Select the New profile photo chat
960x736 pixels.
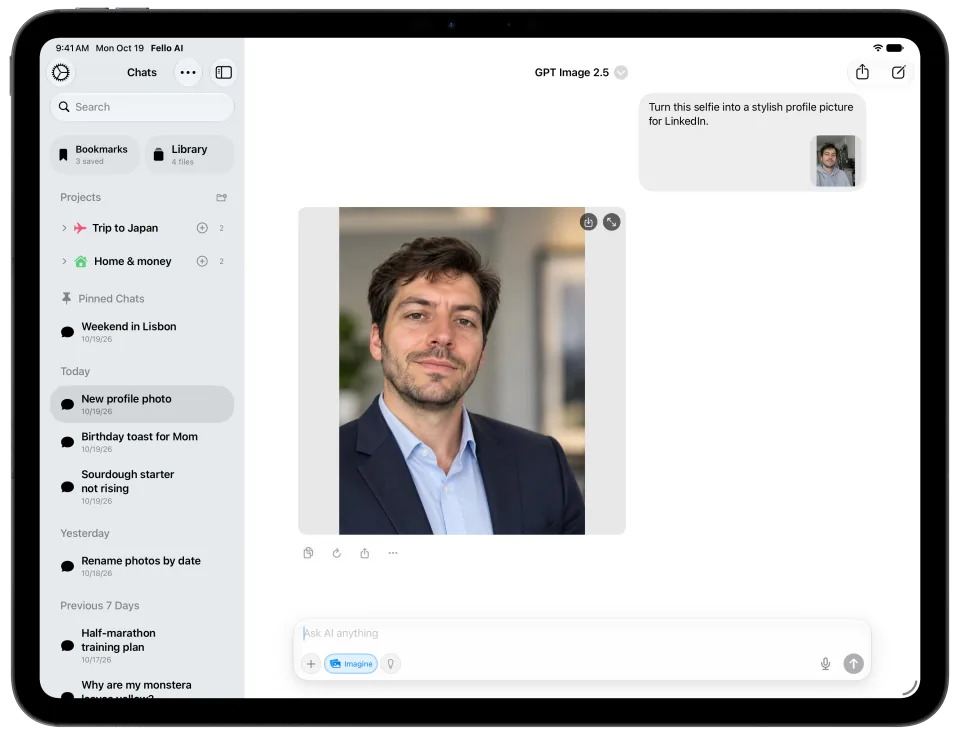(142, 404)
